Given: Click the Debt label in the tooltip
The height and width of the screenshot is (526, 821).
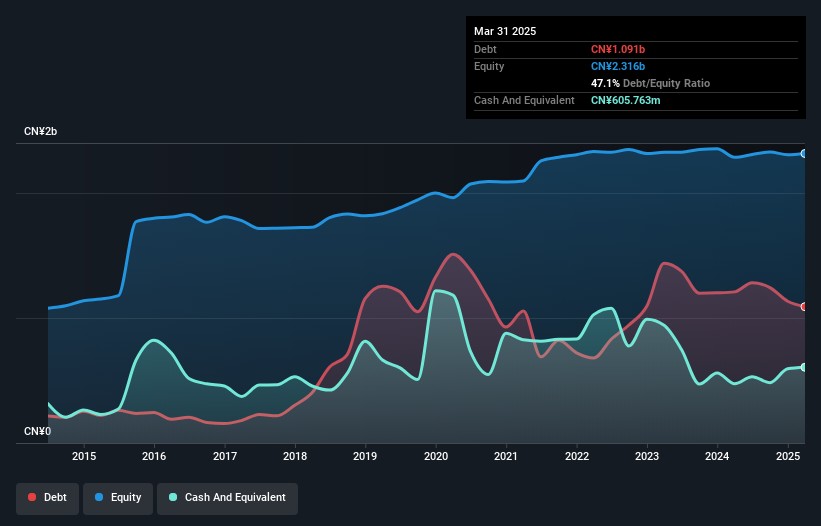Looking at the screenshot, I should tap(485, 49).
